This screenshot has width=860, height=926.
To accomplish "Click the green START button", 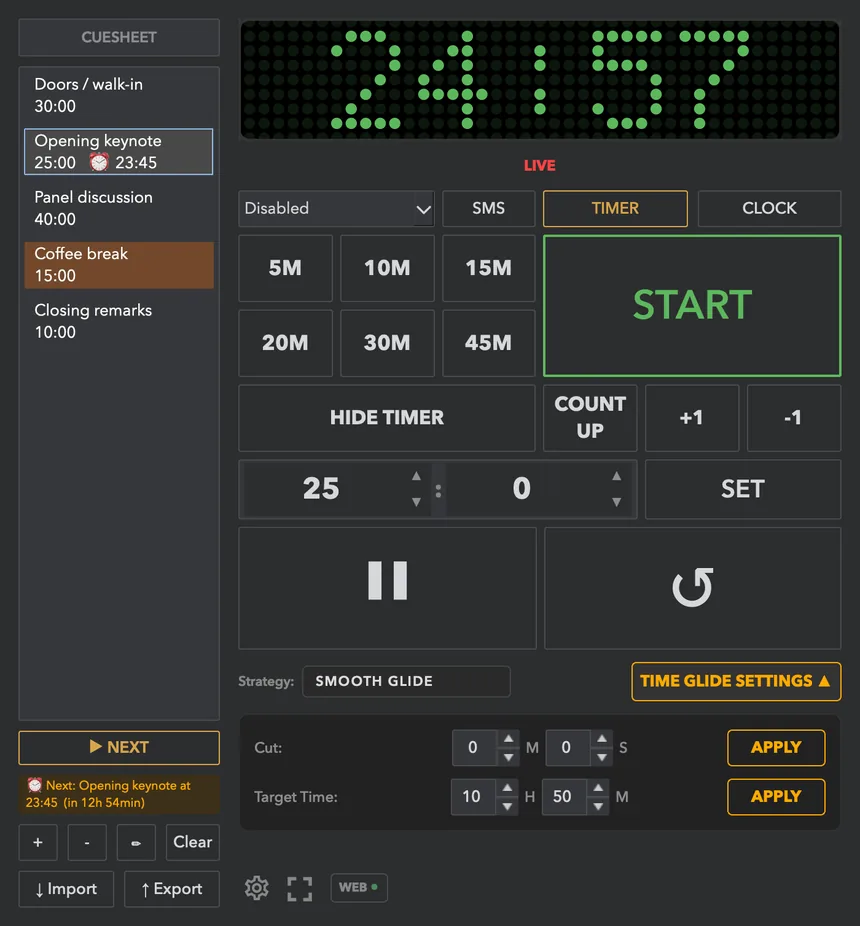I will point(692,305).
